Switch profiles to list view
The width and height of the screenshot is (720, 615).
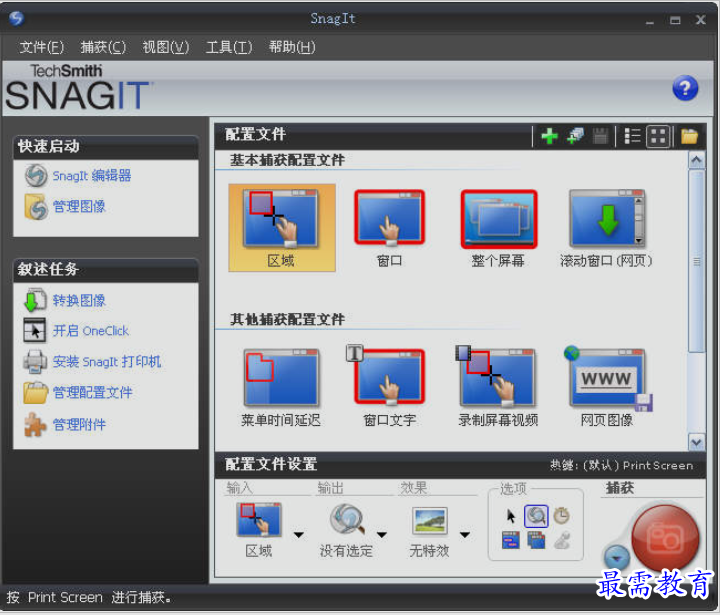632,136
